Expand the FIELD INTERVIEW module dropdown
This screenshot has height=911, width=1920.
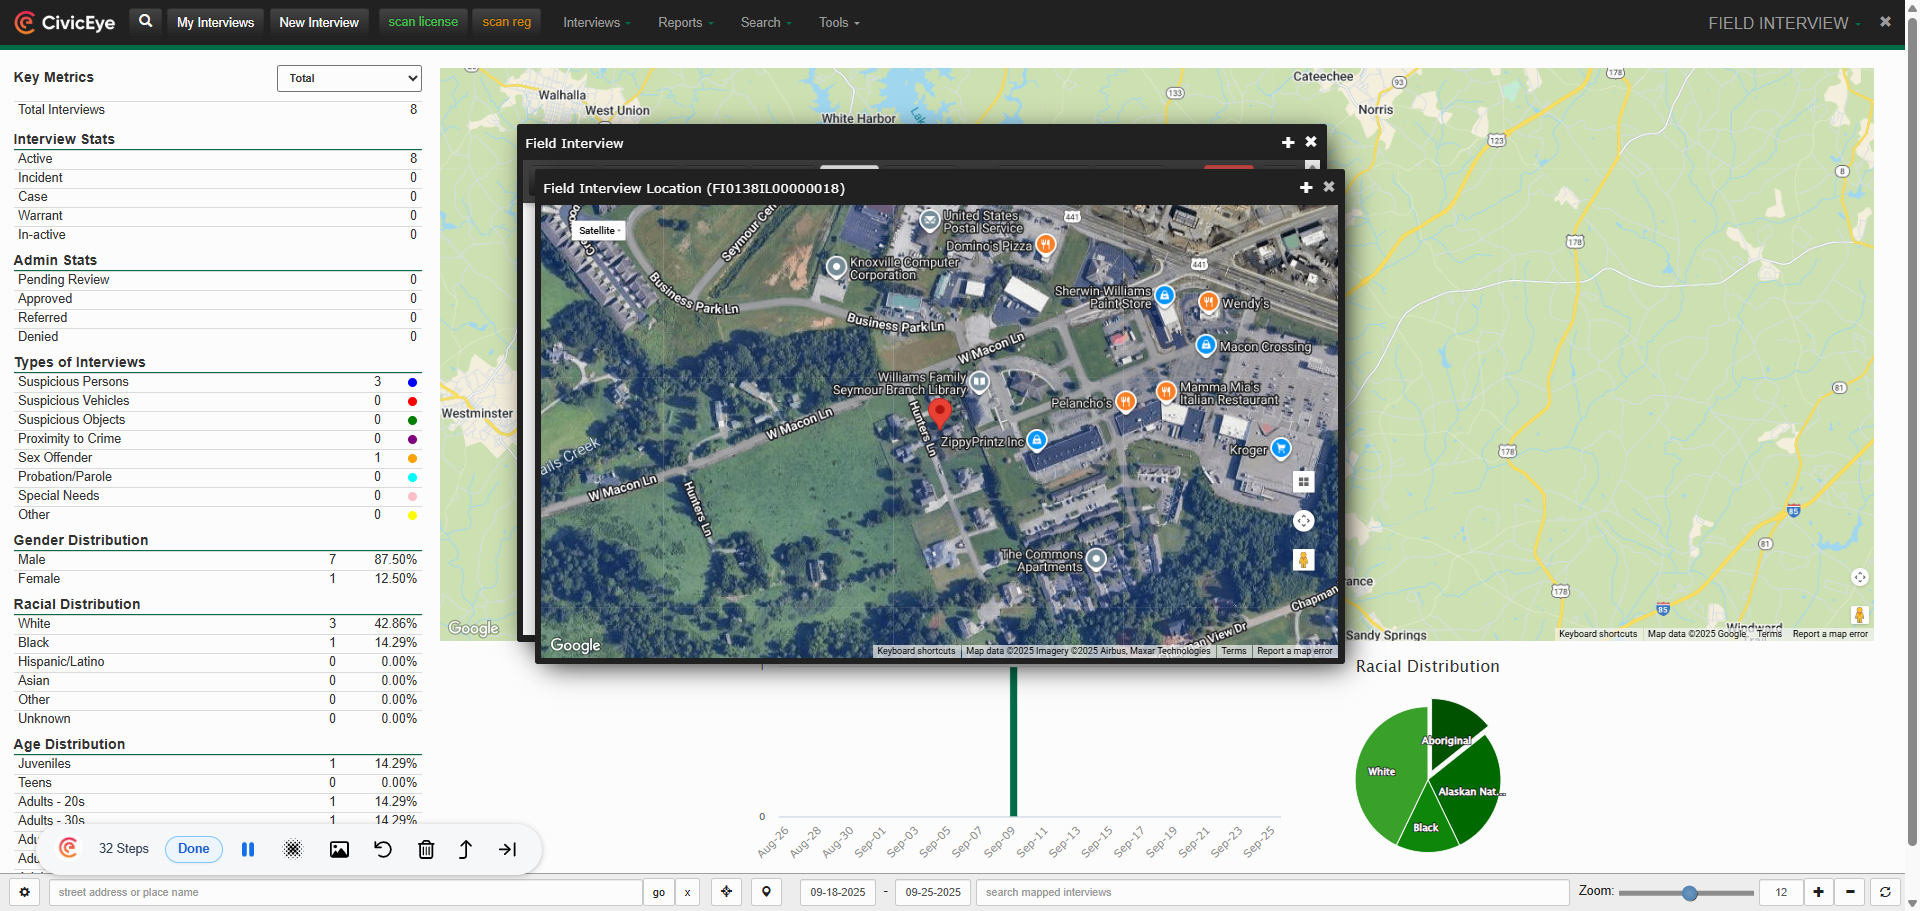pos(1784,23)
